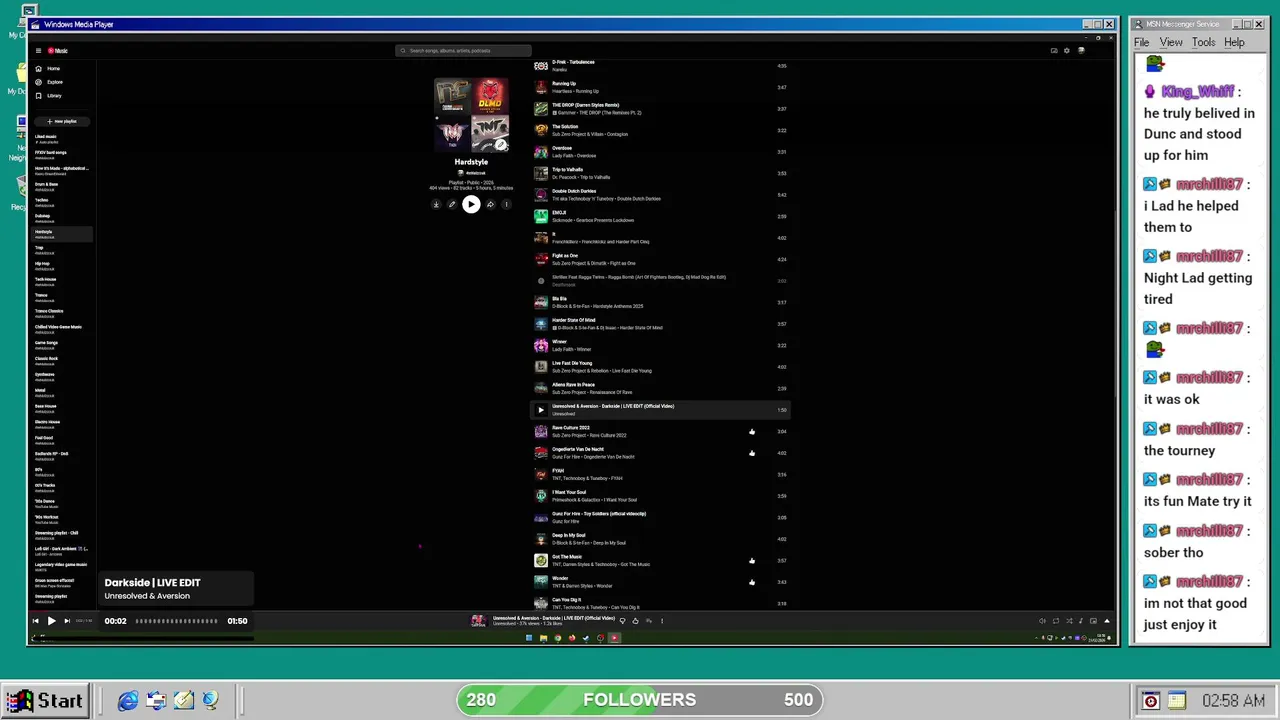1280x720 pixels.
Task: Open the File menu in MSN Messenger
Action: click(1141, 42)
